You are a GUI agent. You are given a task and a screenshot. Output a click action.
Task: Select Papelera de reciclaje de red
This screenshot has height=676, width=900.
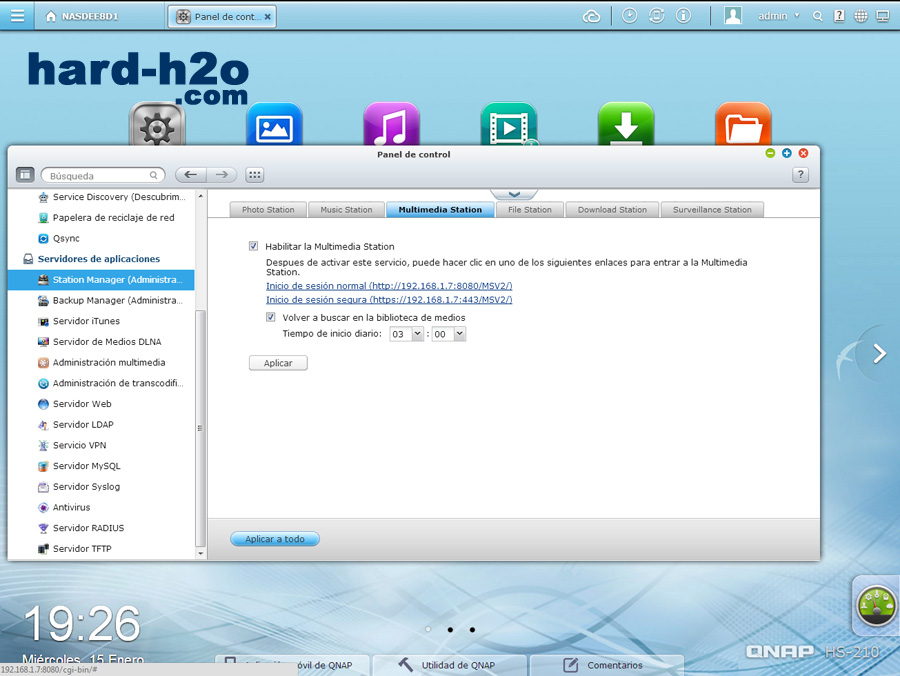click(101, 217)
